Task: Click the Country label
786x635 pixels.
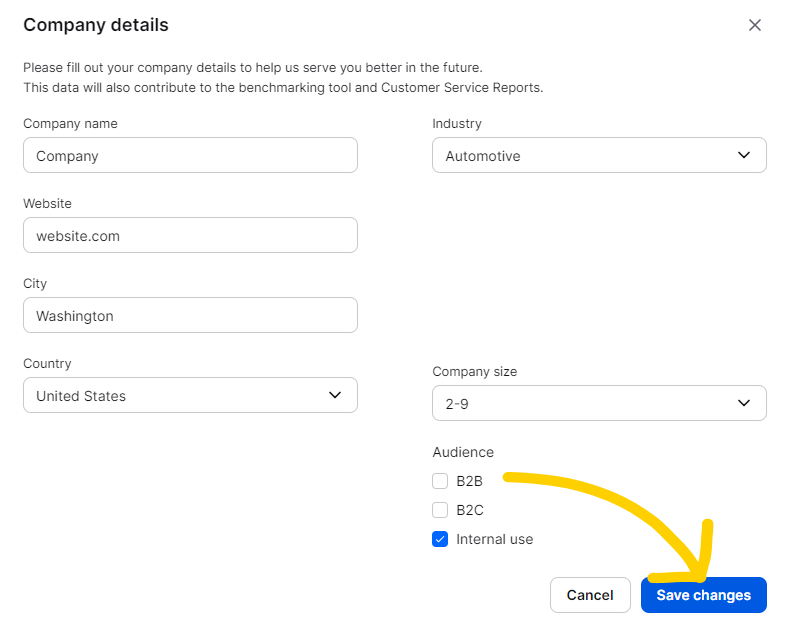Action: point(47,363)
